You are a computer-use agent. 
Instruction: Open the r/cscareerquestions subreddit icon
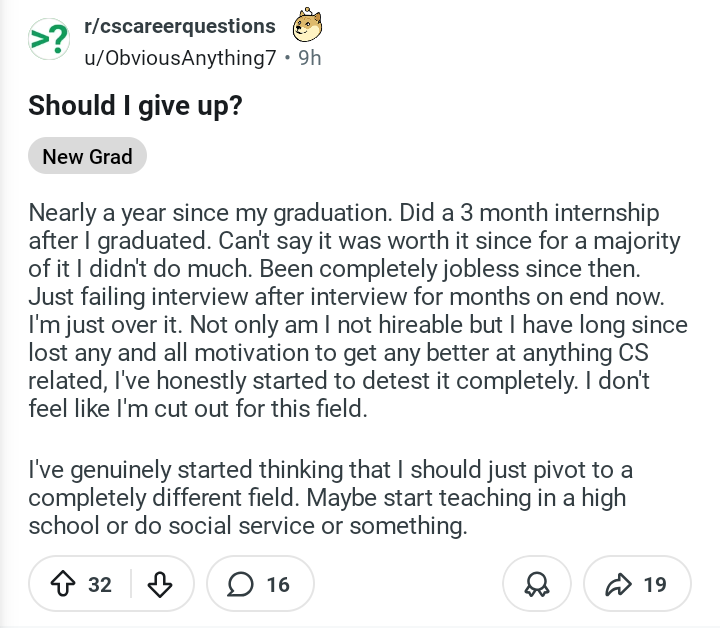point(49,40)
